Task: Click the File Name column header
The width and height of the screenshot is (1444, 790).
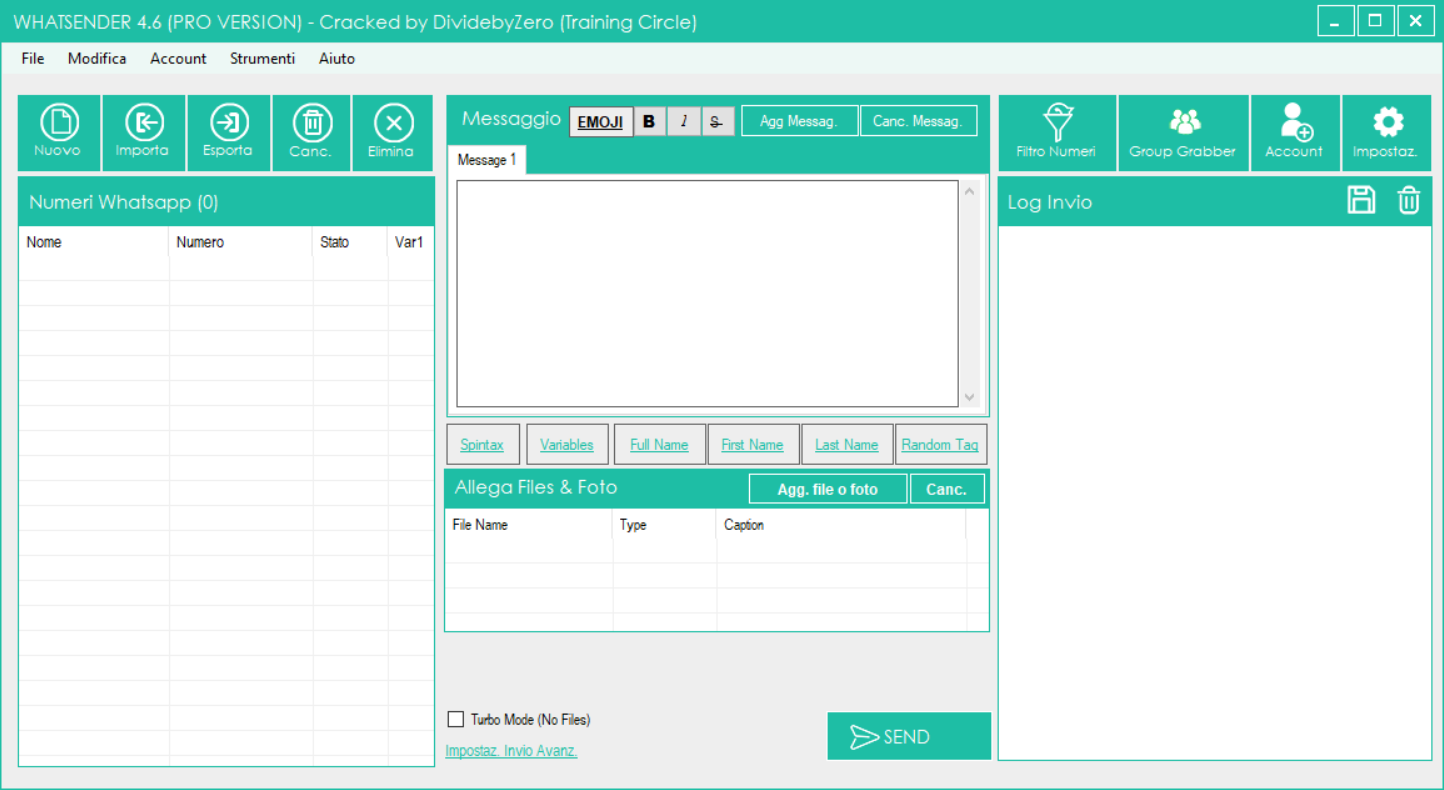Action: tap(529, 524)
